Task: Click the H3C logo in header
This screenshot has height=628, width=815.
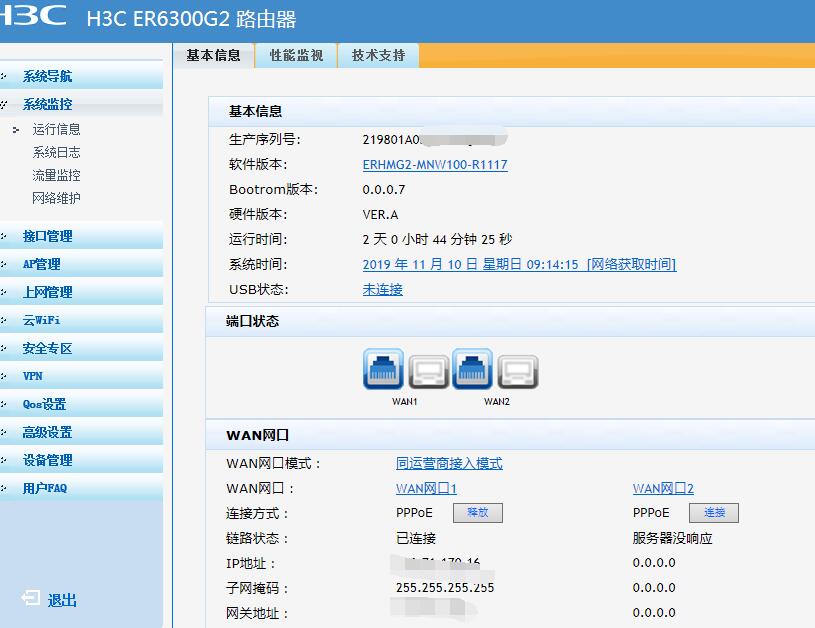Action: tap(33, 15)
